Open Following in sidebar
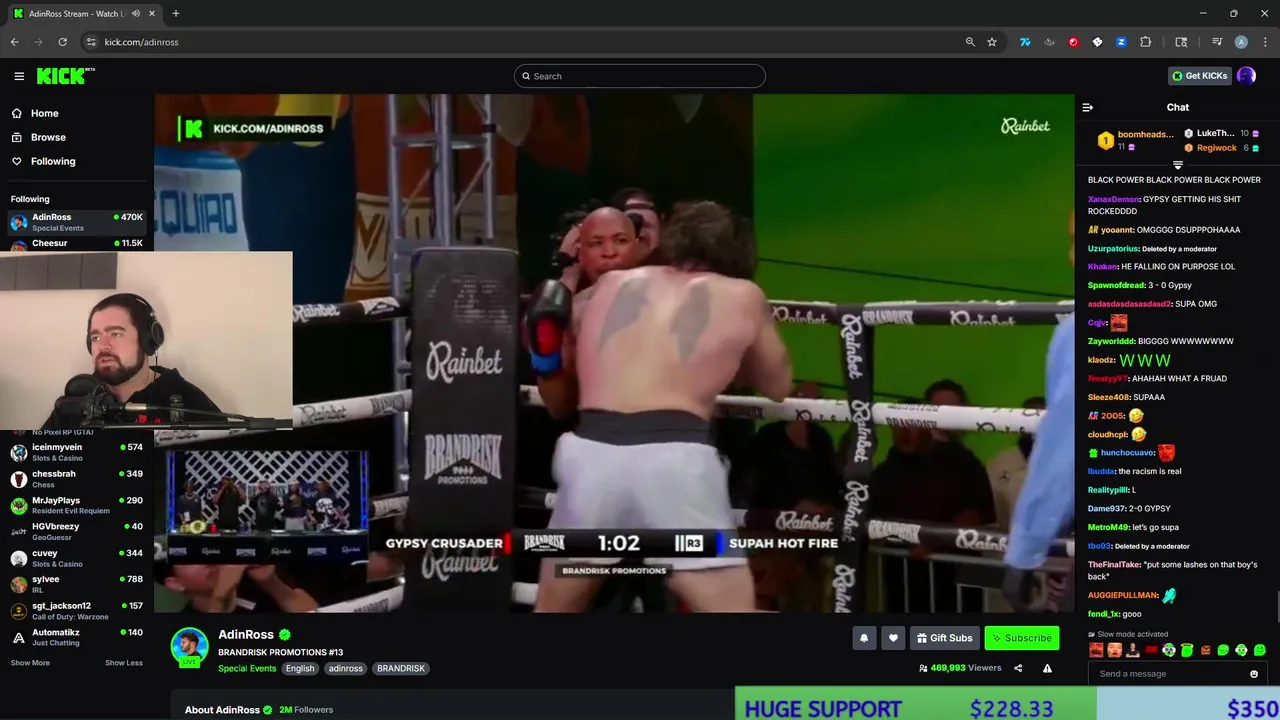 53,161
